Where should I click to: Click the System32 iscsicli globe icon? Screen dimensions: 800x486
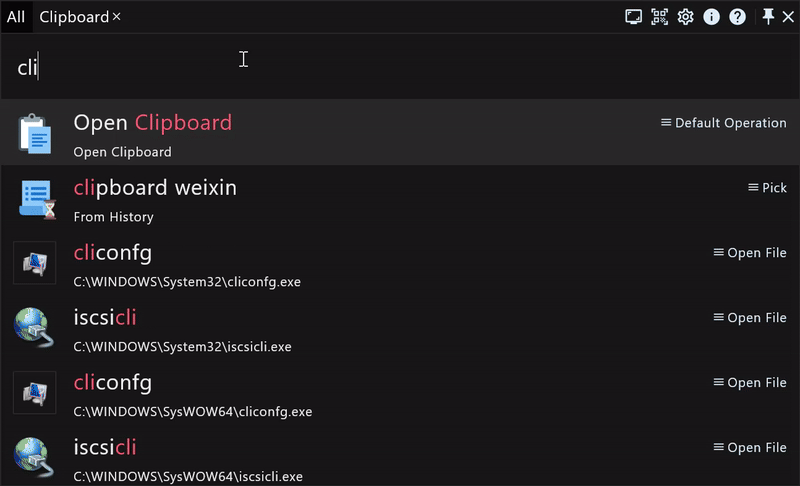coord(34,328)
